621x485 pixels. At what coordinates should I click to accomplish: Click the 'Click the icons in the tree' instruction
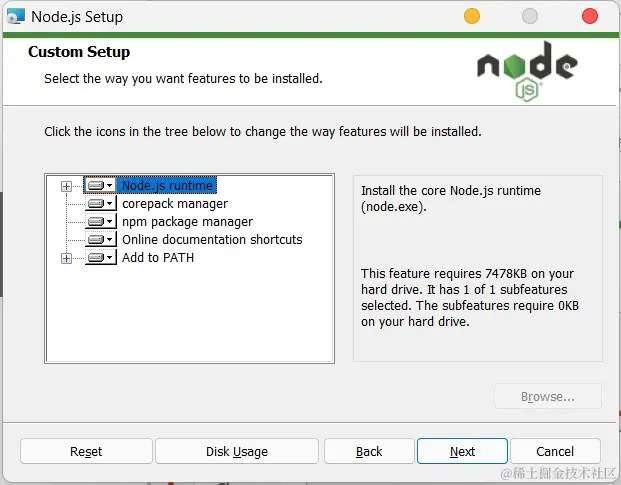[x=263, y=131]
